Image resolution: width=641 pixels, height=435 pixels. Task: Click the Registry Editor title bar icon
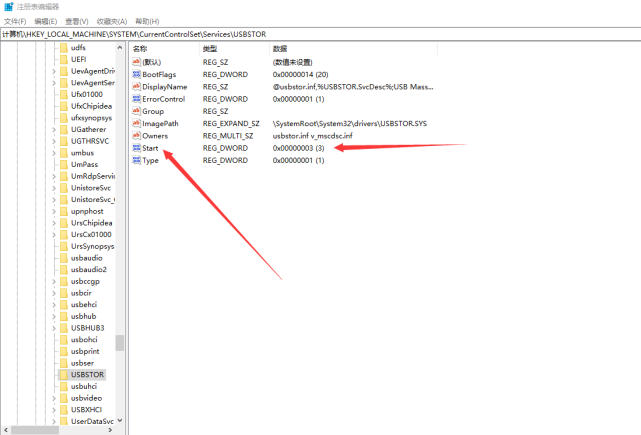coord(8,6)
